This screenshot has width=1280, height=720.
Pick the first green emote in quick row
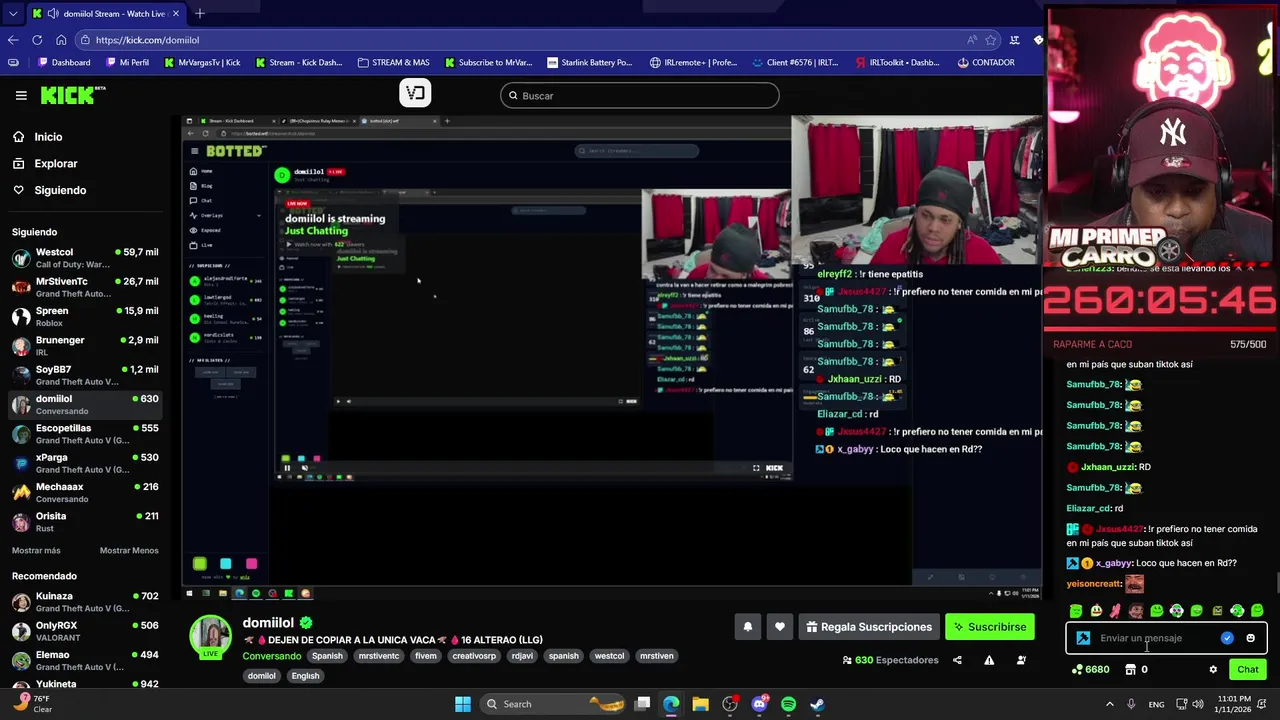click(x=1076, y=610)
